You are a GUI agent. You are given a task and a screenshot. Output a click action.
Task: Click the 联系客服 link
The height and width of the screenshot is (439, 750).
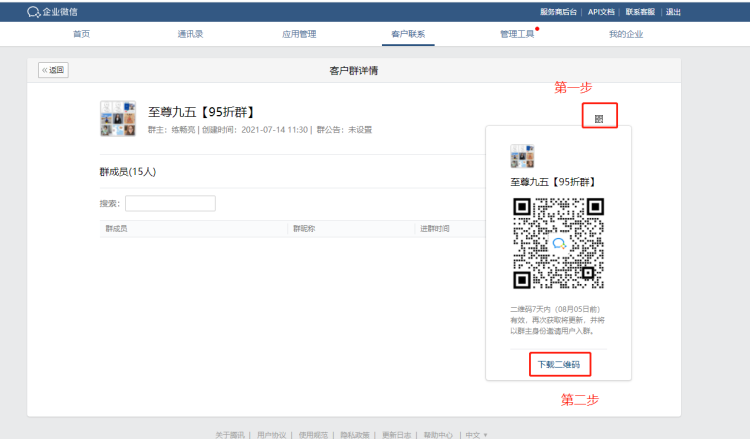[641, 12]
